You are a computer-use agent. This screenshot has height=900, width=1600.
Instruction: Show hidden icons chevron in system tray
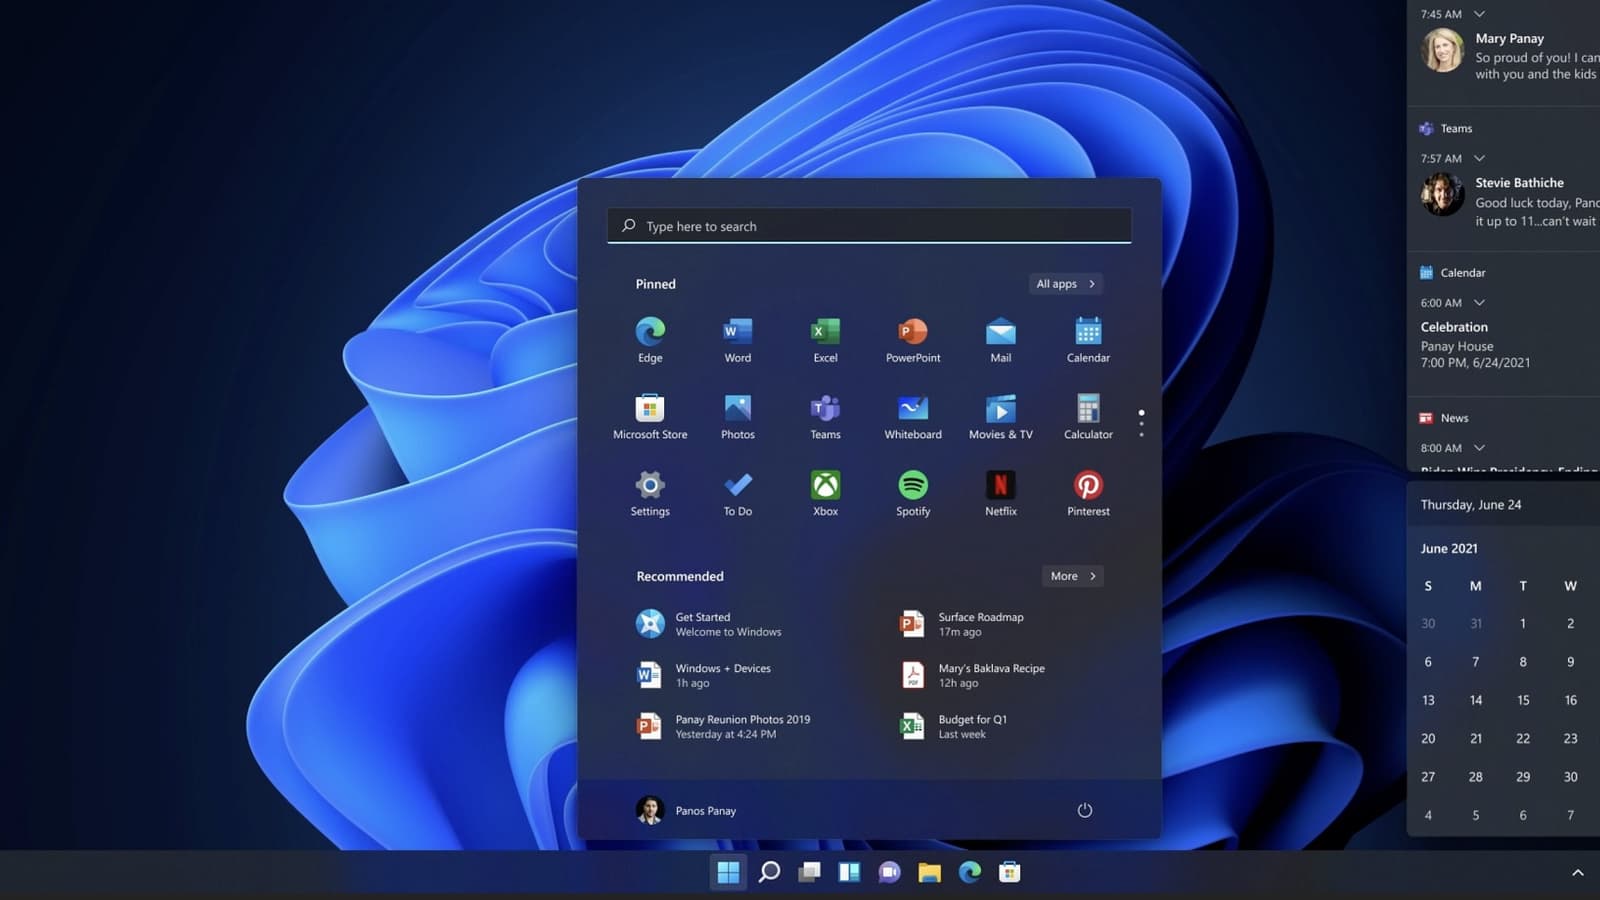point(1578,872)
